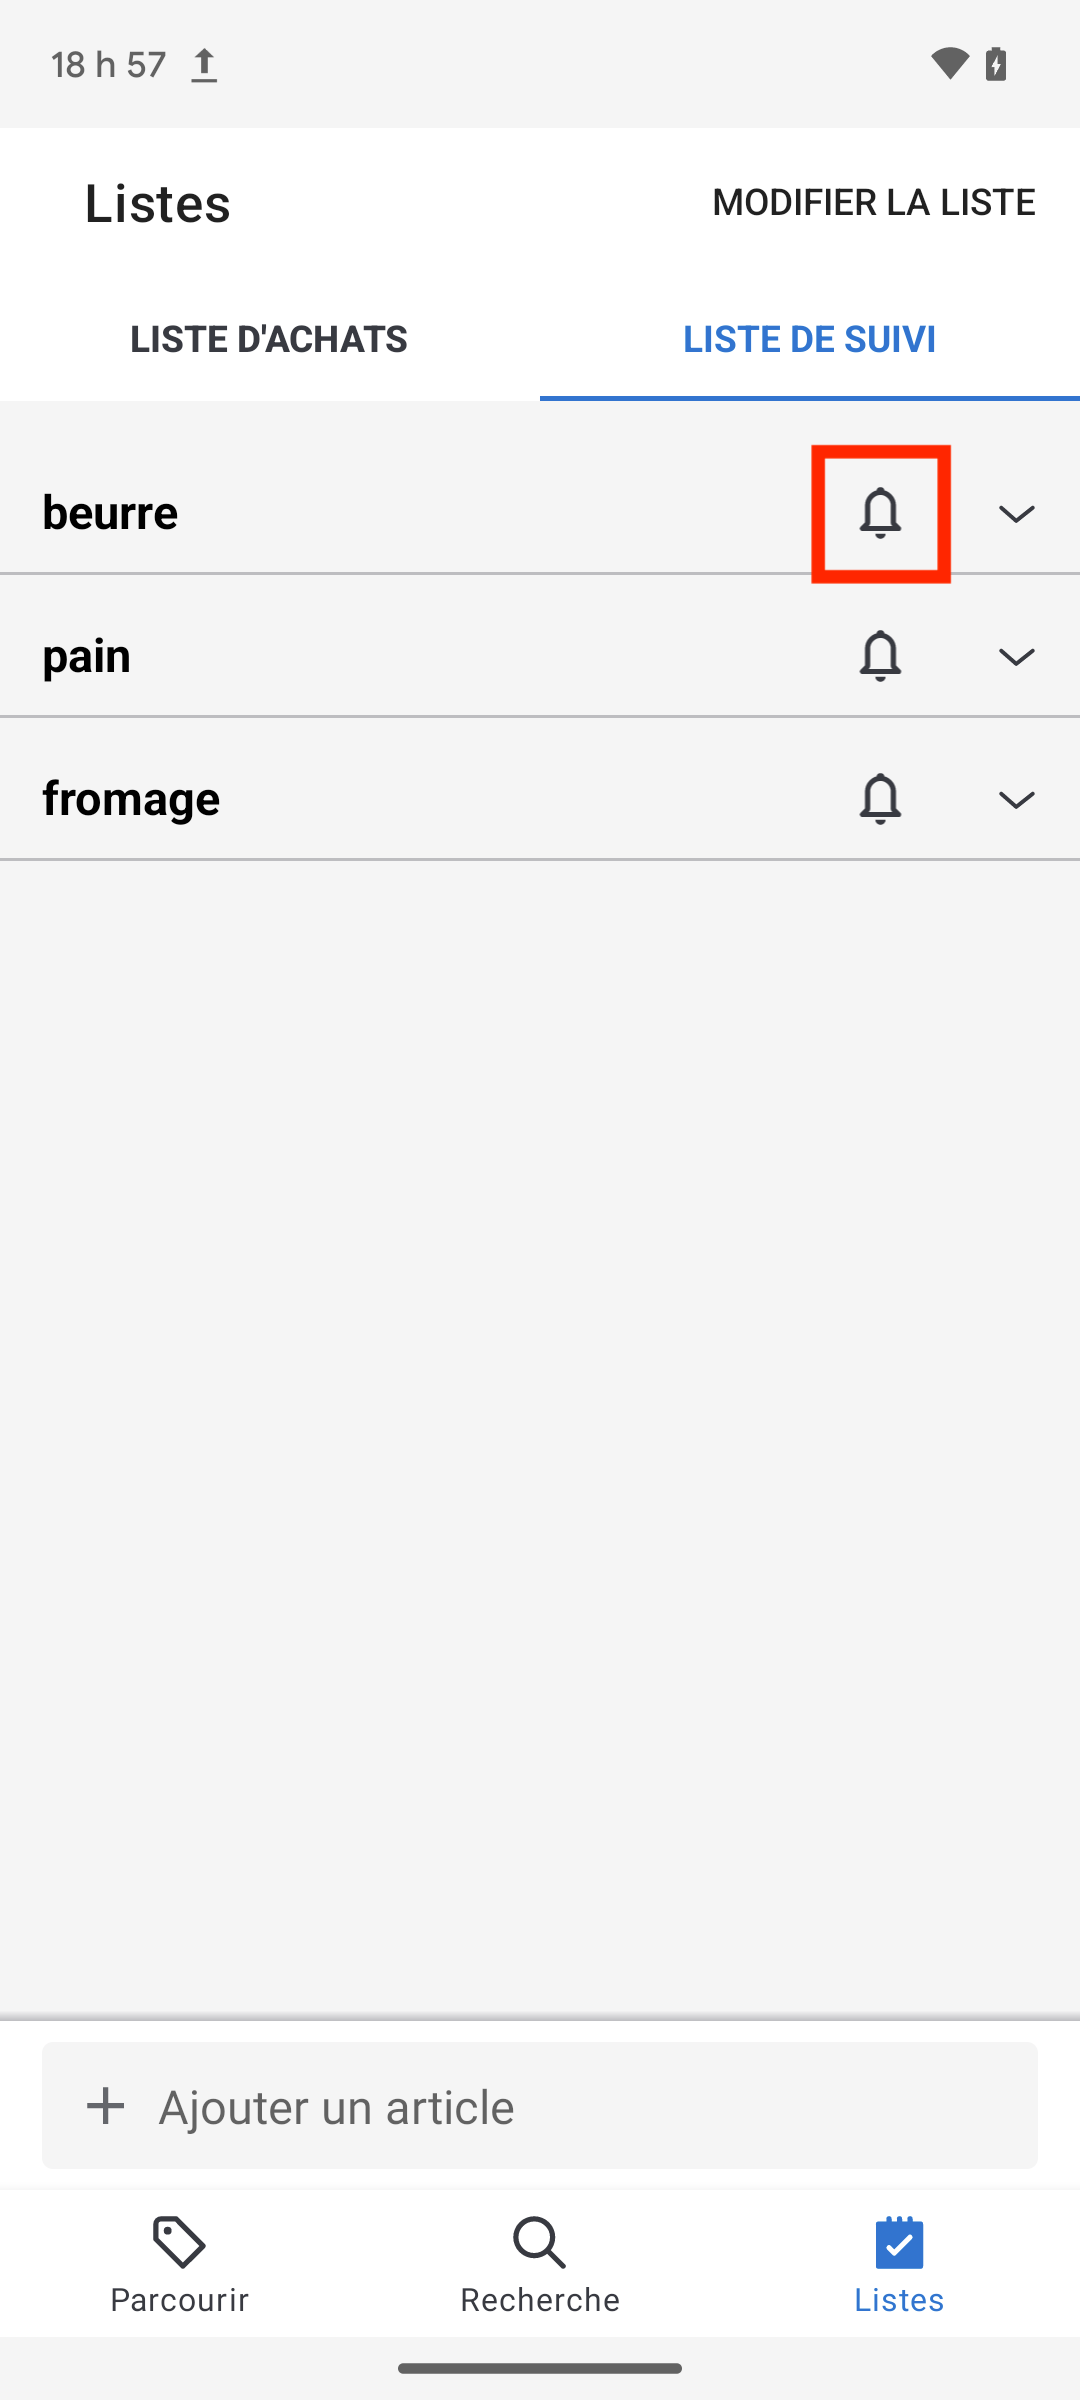
Task: Expand the pain item chevron
Action: click(1016, 657)
